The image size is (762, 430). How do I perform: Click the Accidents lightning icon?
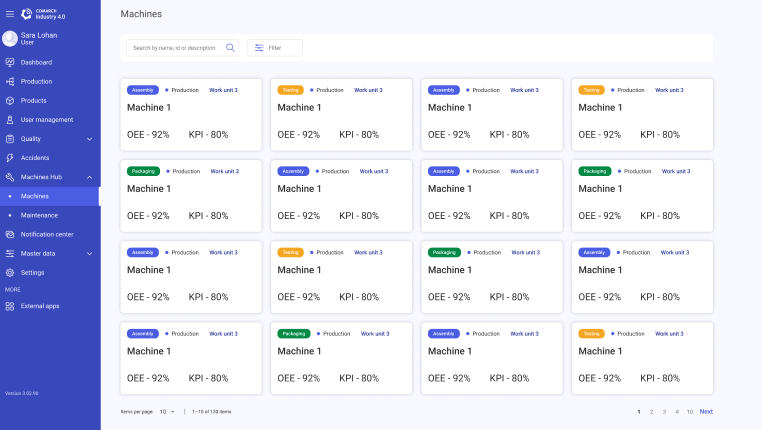tap(10, 158)
